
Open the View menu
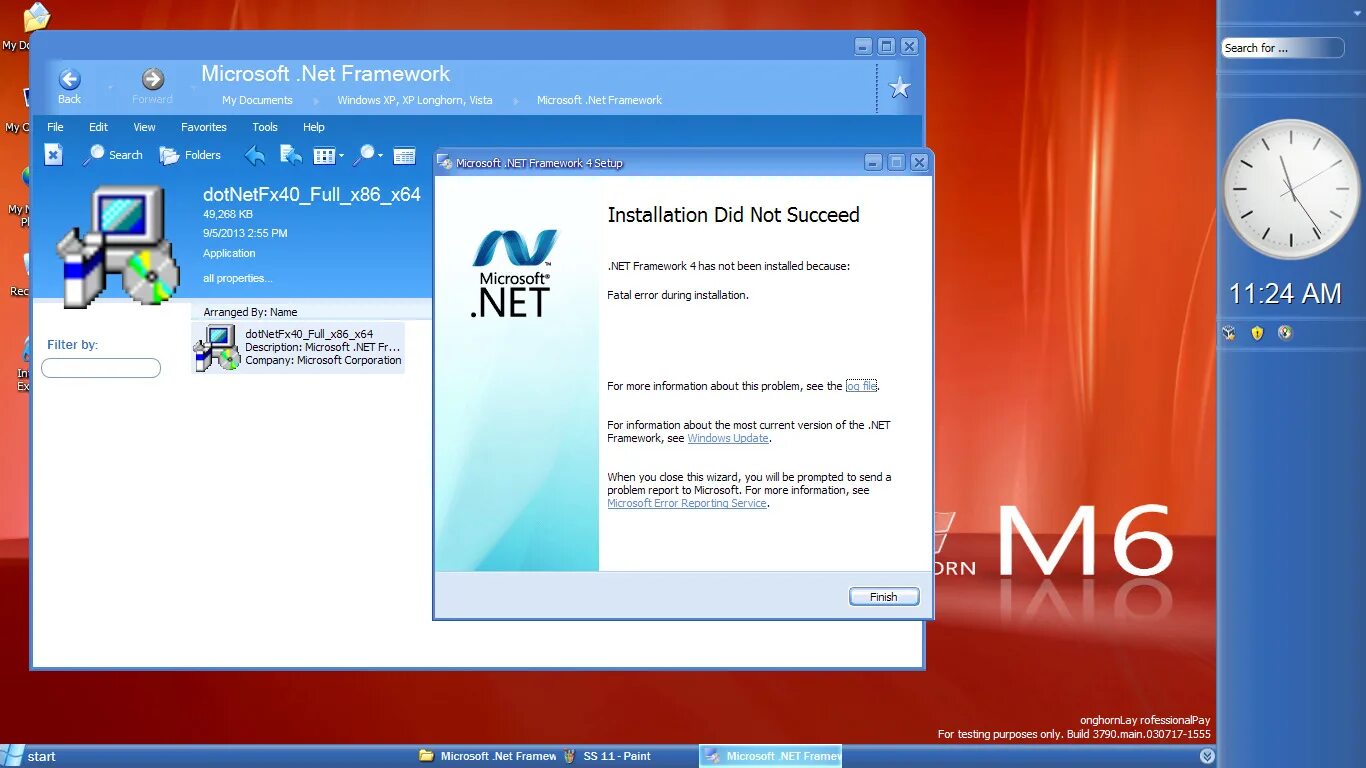tap(145, 127)
